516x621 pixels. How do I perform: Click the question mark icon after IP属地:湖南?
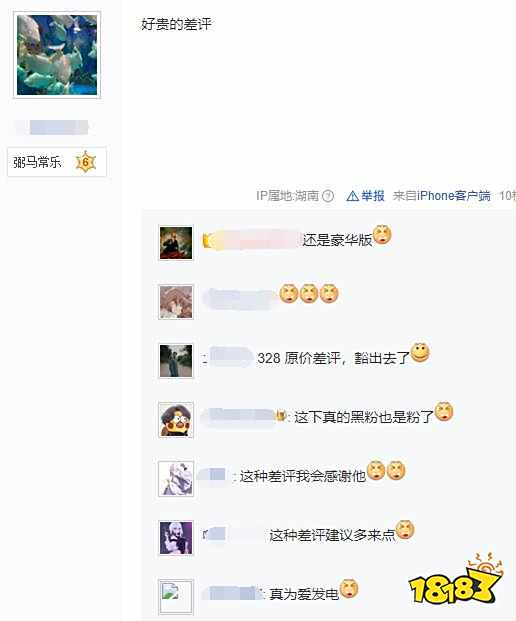tap(328, 196)
